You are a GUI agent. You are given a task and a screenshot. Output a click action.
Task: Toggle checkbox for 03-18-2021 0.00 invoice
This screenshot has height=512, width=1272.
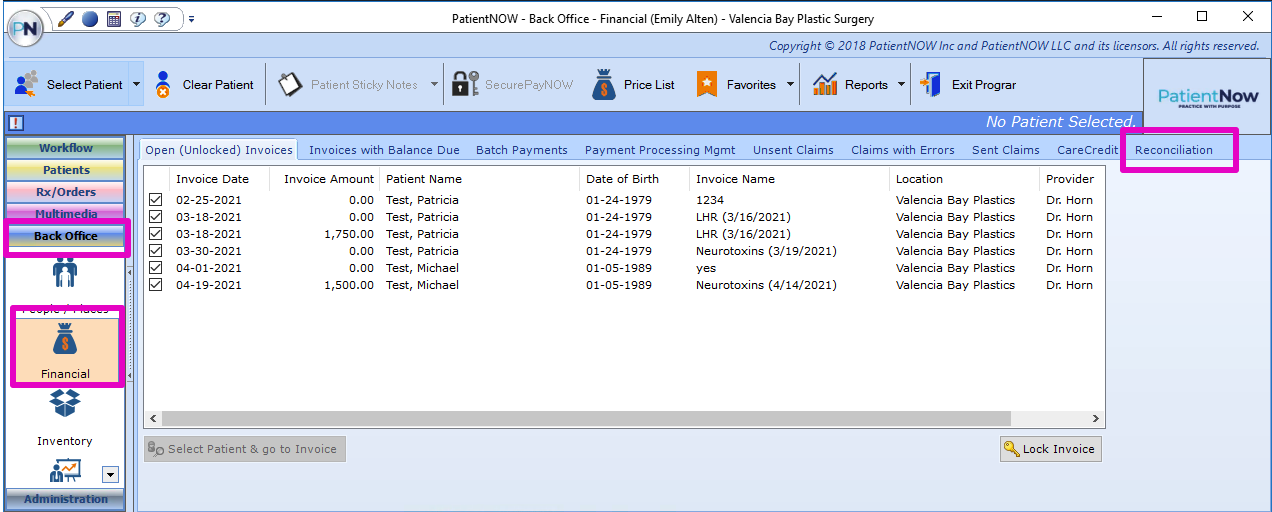click(156, 217)
